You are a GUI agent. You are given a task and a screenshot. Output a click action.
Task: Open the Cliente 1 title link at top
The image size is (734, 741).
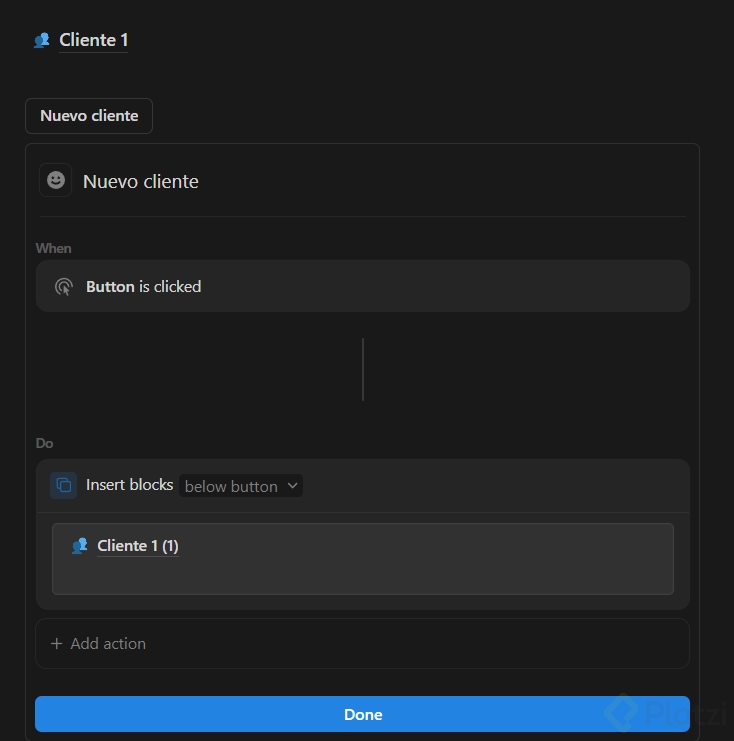click(x=93, y=40)
